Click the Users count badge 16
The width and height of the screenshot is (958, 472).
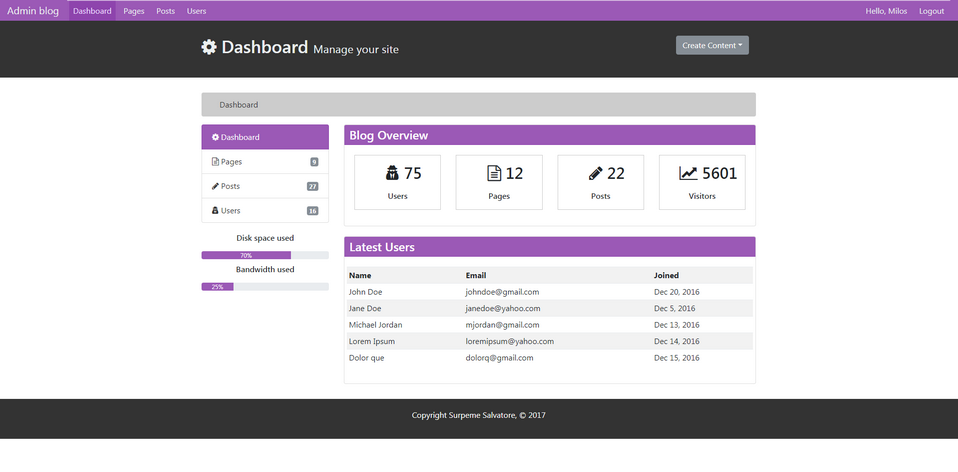click(312, 211)
